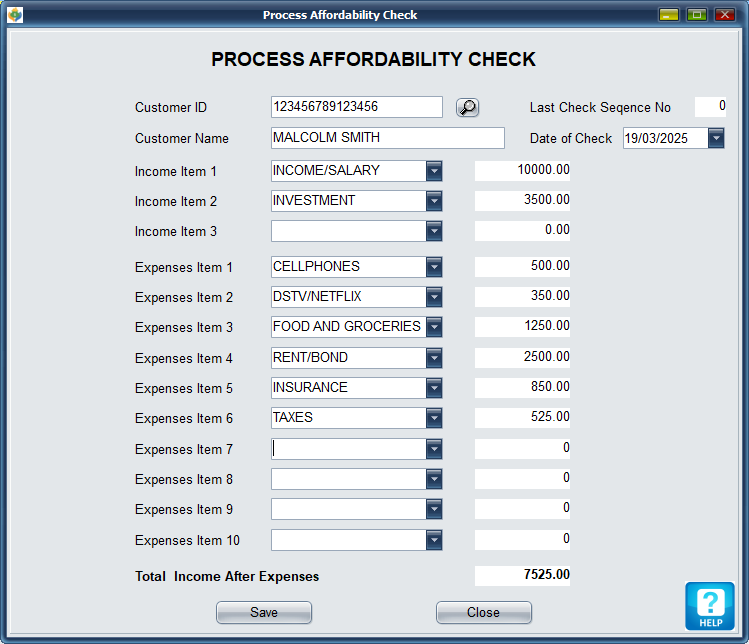Expand the Expenses Item 7 dropdown
The width and height of the screenshot is (749, 644).
pos(434,449)
